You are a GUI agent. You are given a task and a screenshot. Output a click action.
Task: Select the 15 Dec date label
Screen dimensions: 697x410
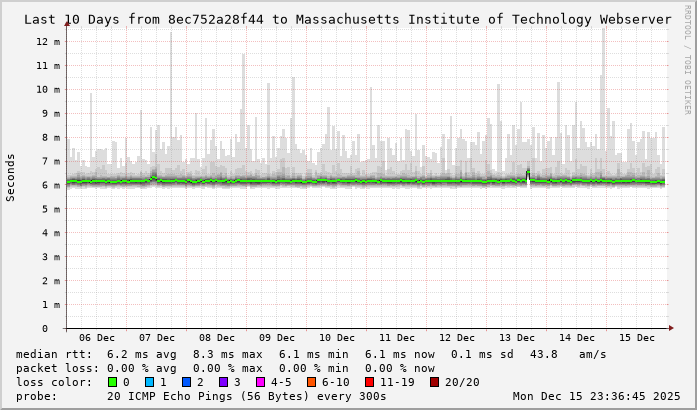(636, 338)
